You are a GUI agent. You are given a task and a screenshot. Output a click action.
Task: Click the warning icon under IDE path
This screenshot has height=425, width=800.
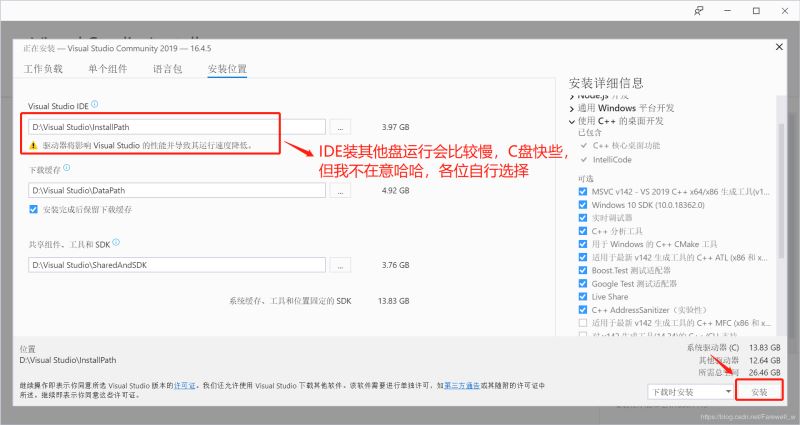click(34, 145)
